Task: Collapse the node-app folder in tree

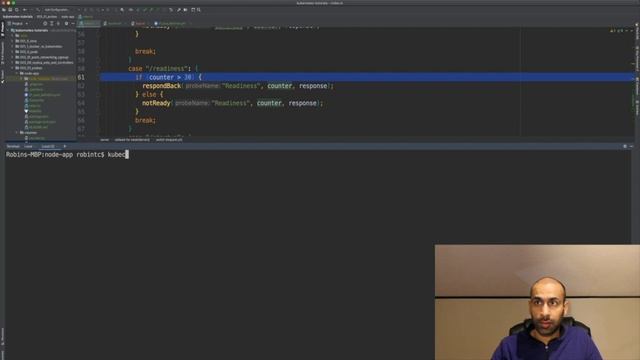Action: (x=17, y=73)
